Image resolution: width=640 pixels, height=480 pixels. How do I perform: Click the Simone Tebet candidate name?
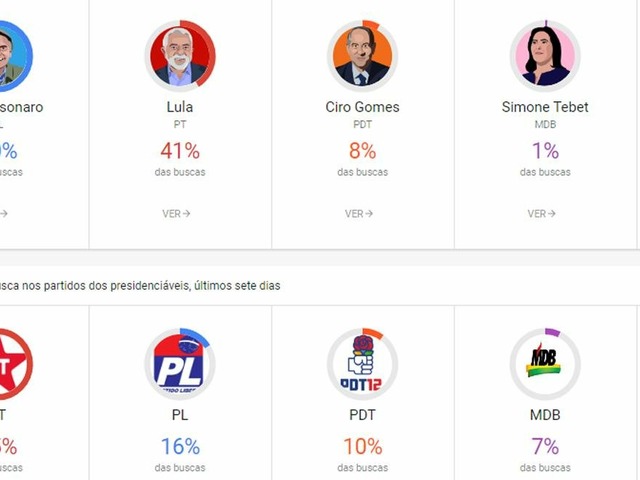(x=545, y=107)
